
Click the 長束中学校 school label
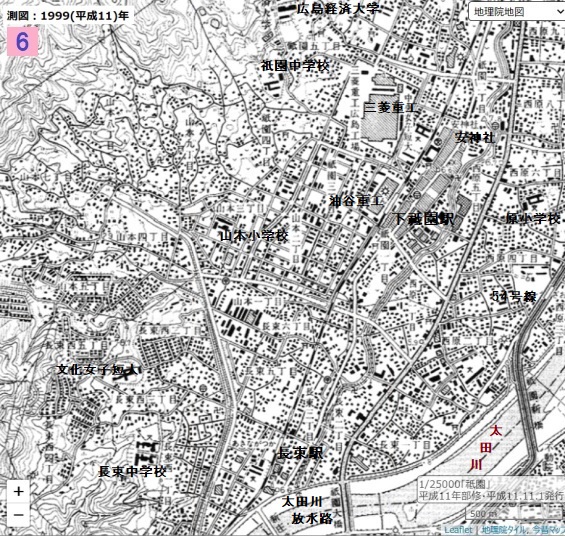(x=133, y=471)
